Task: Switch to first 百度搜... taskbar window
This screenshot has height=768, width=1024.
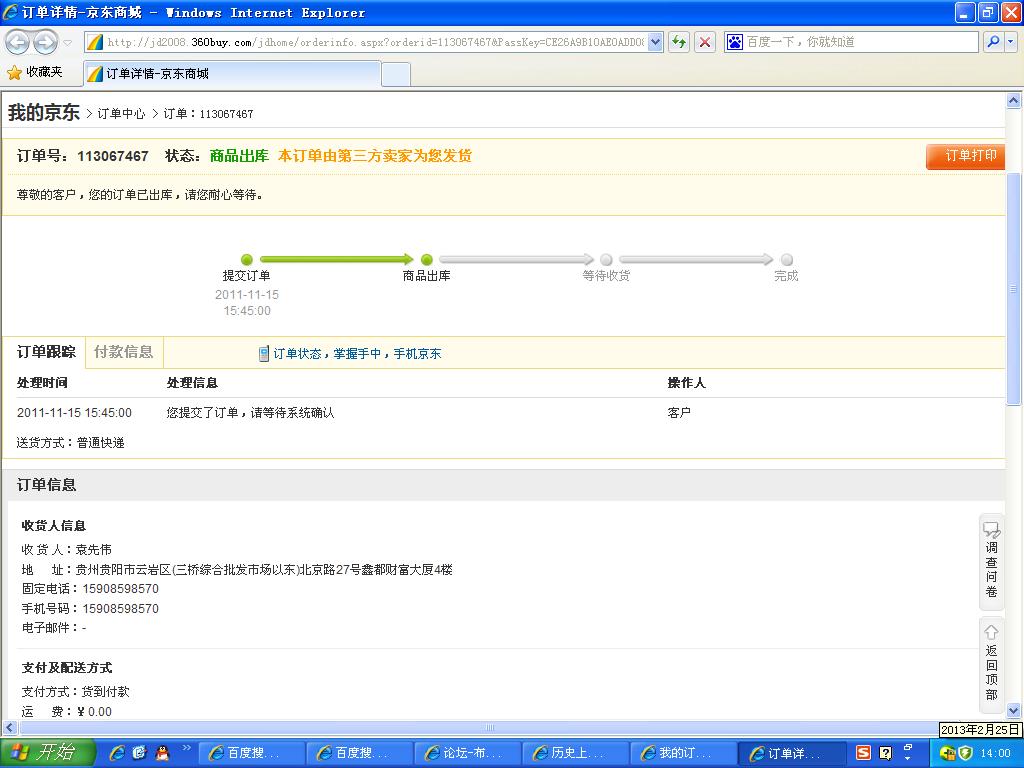Action: 251,754
